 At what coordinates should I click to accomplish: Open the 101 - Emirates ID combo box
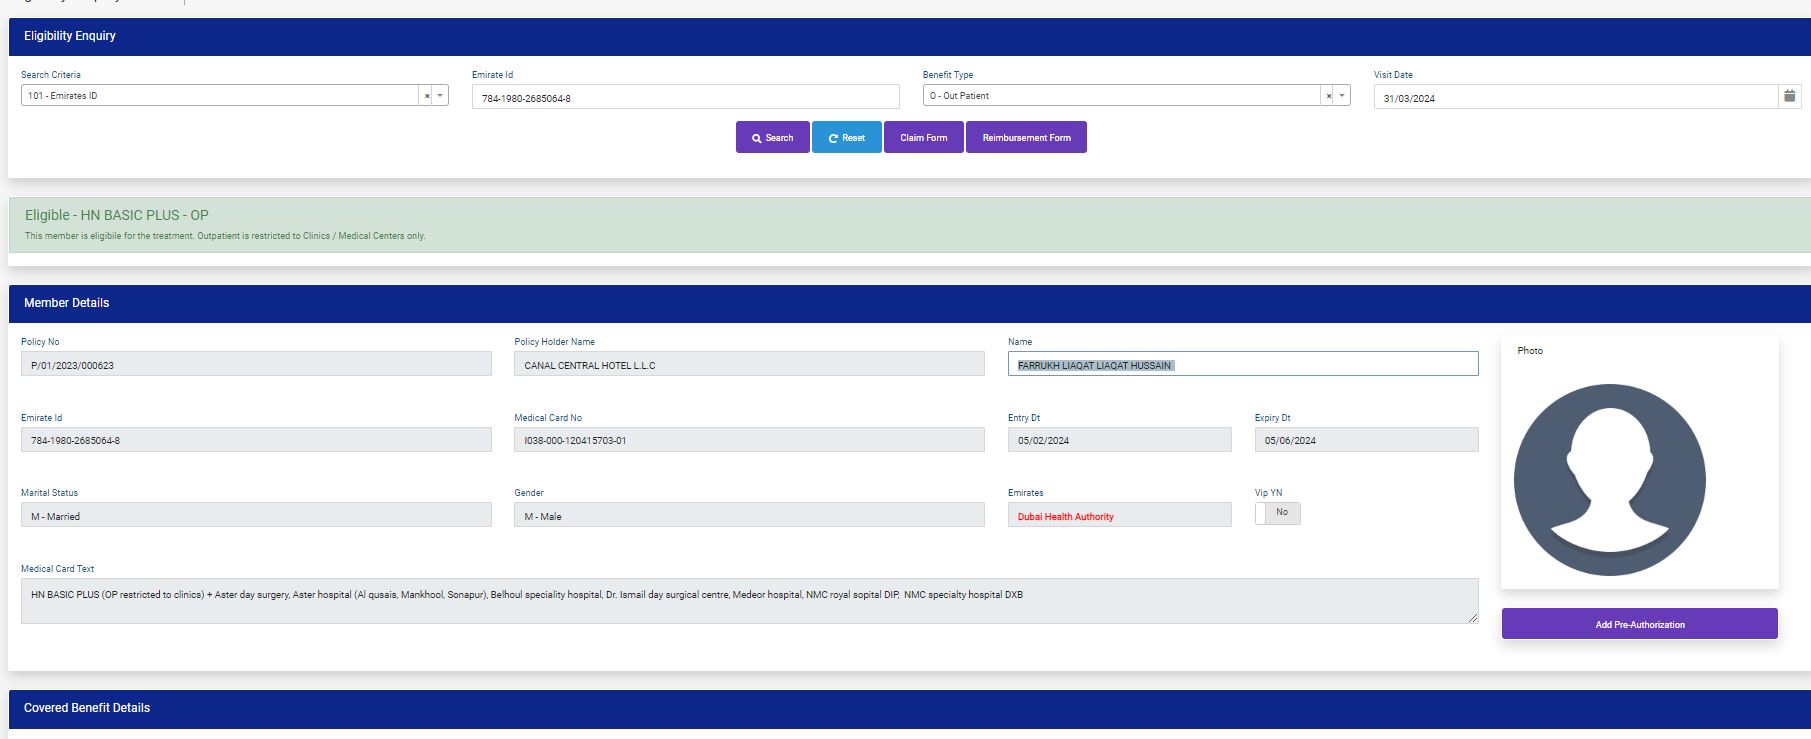pyautogui.click(x=220, y=96)
